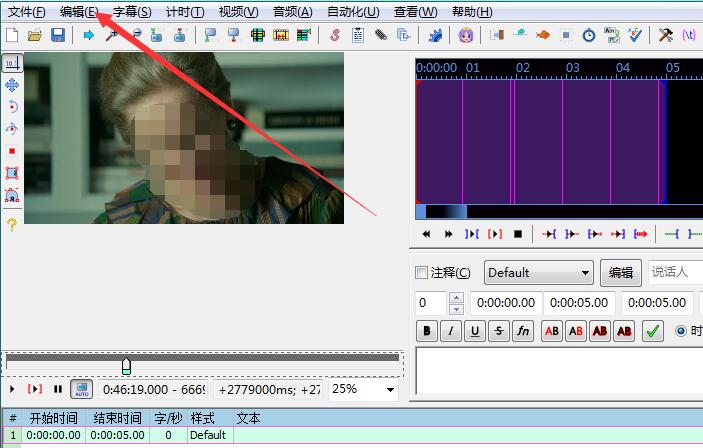Click the 编辑 style edit button
Image resolution: width=703 pixels, height=448 pixels.
pos(620,273)
